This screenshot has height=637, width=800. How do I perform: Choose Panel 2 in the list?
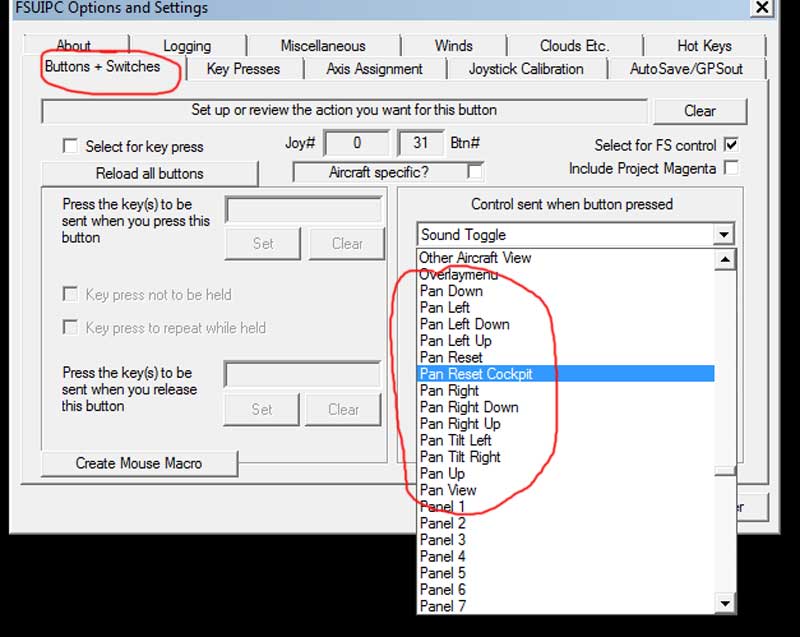(565, 523)
